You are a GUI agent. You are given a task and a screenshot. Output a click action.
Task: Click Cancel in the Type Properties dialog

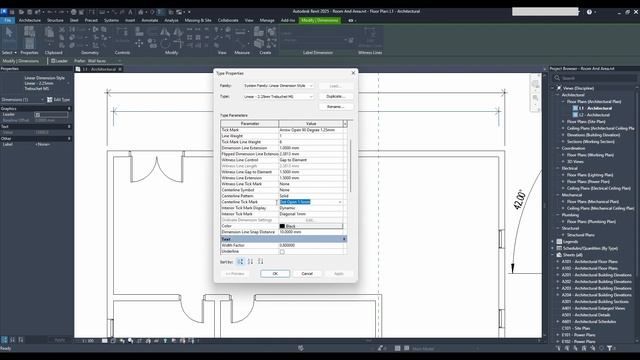[x=307, y=273]
